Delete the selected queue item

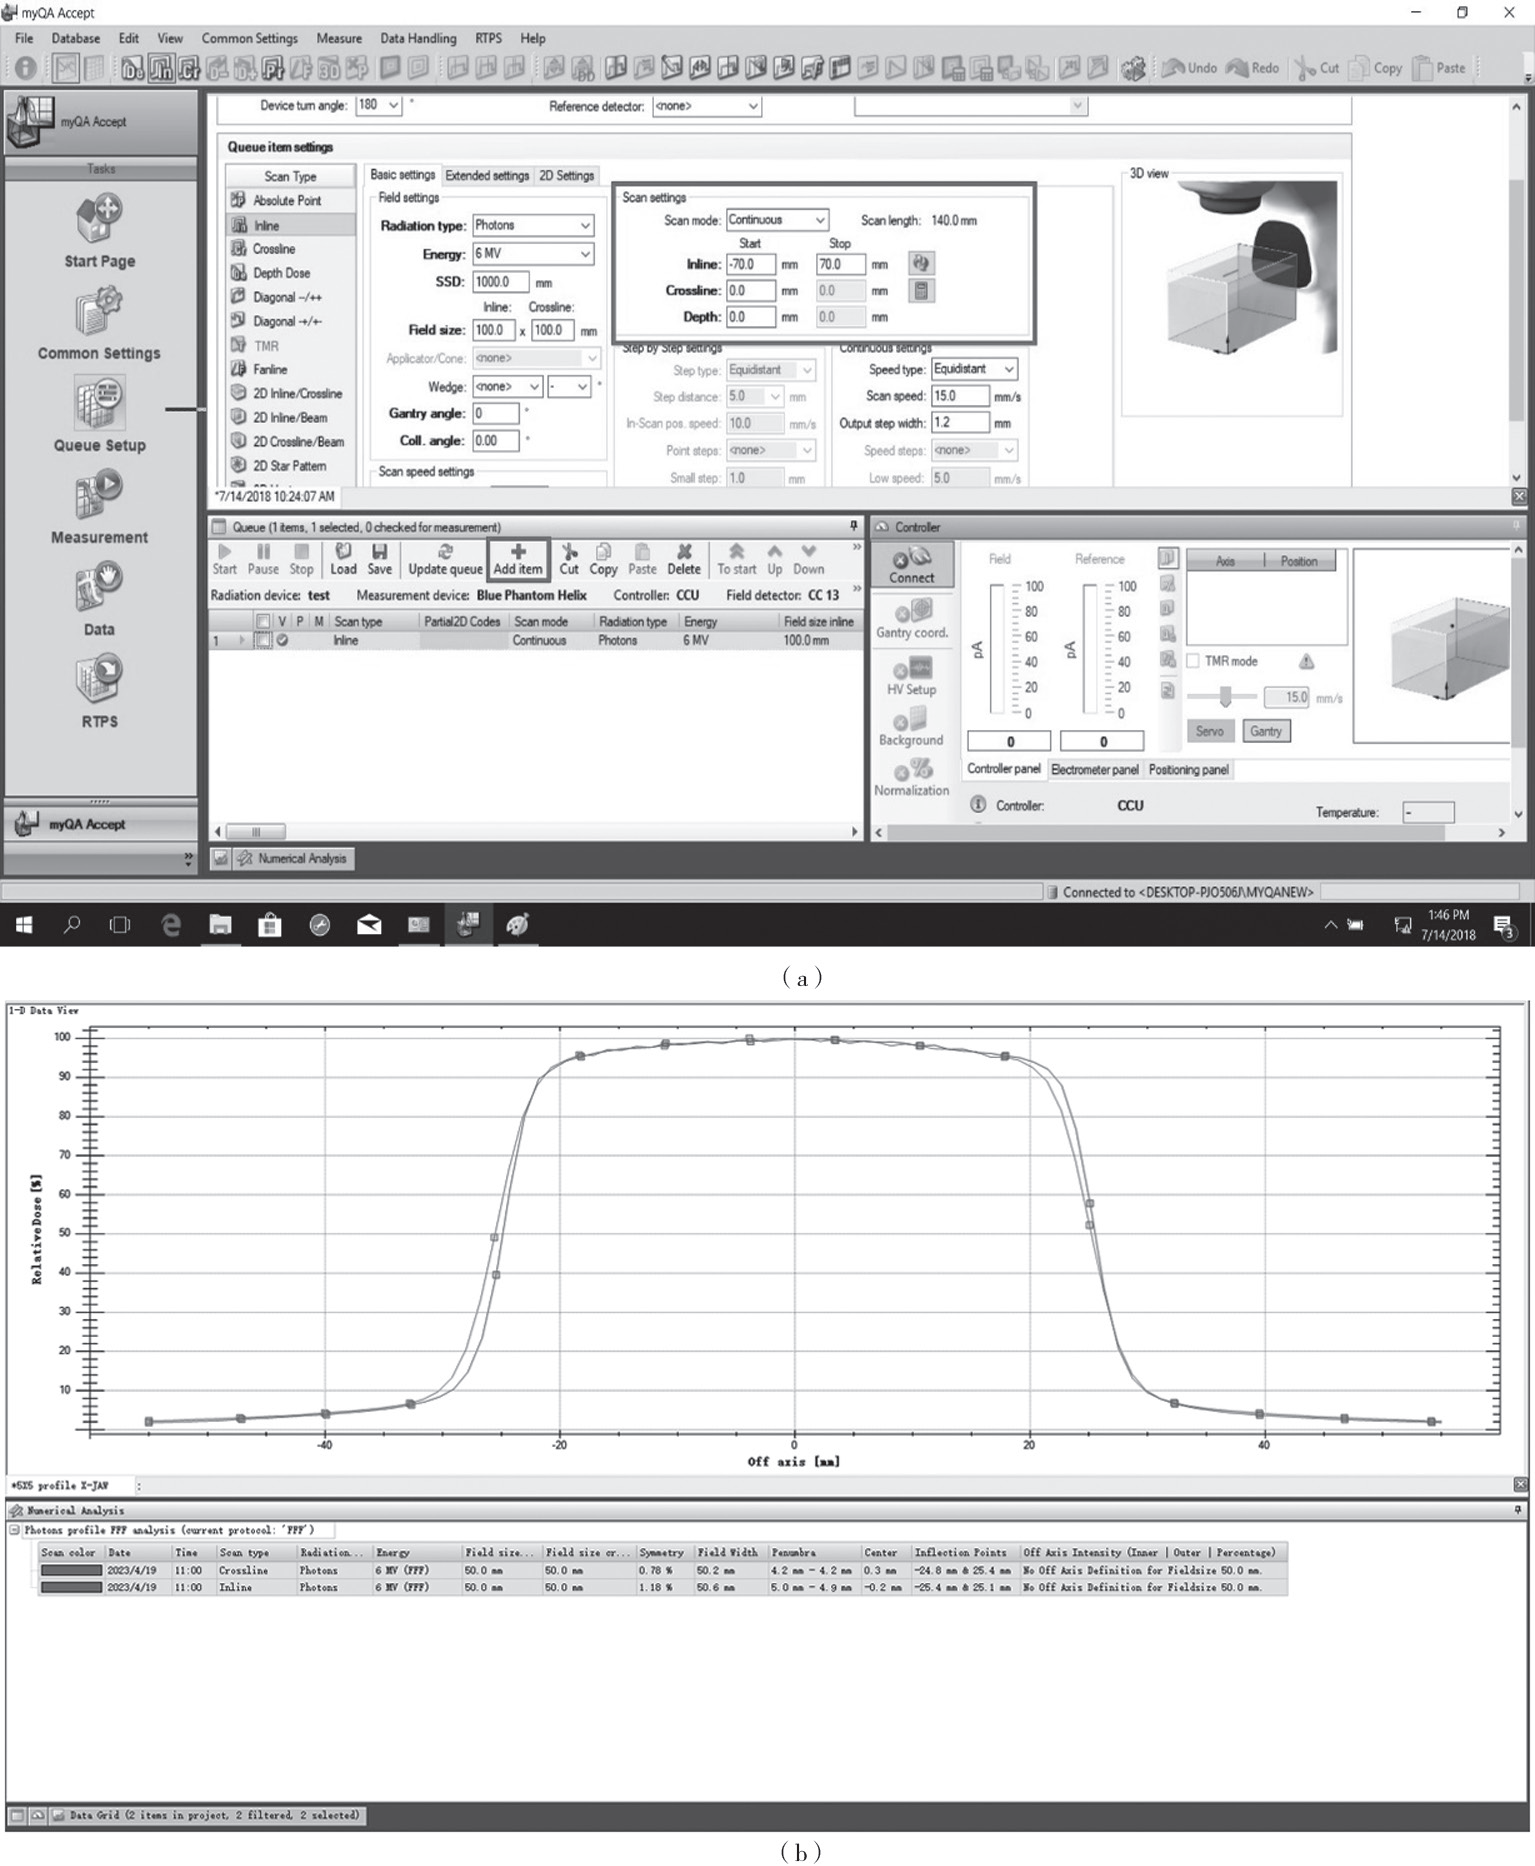684,559
